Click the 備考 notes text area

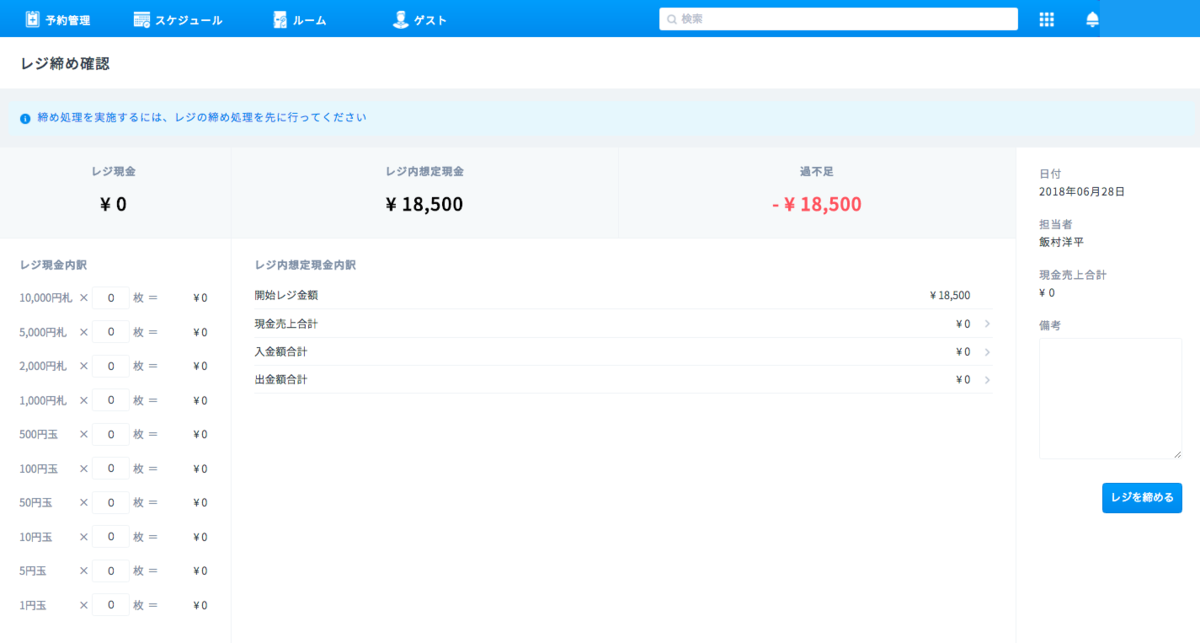point(1110,398)
